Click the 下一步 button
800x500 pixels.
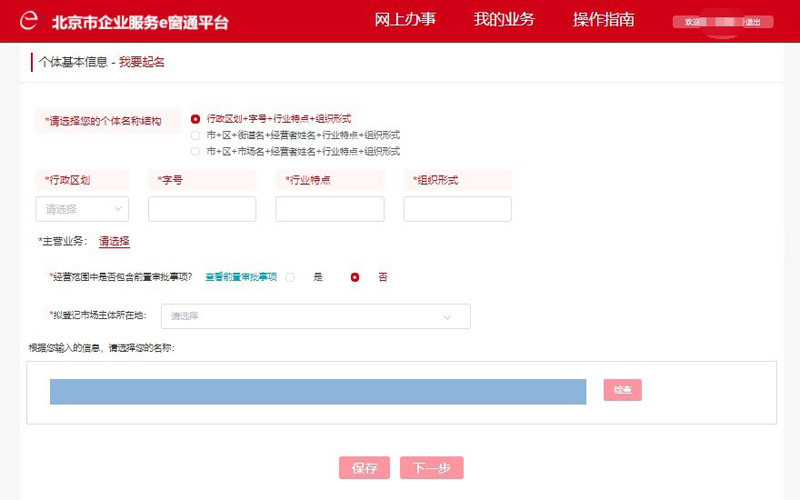point(431,468)
